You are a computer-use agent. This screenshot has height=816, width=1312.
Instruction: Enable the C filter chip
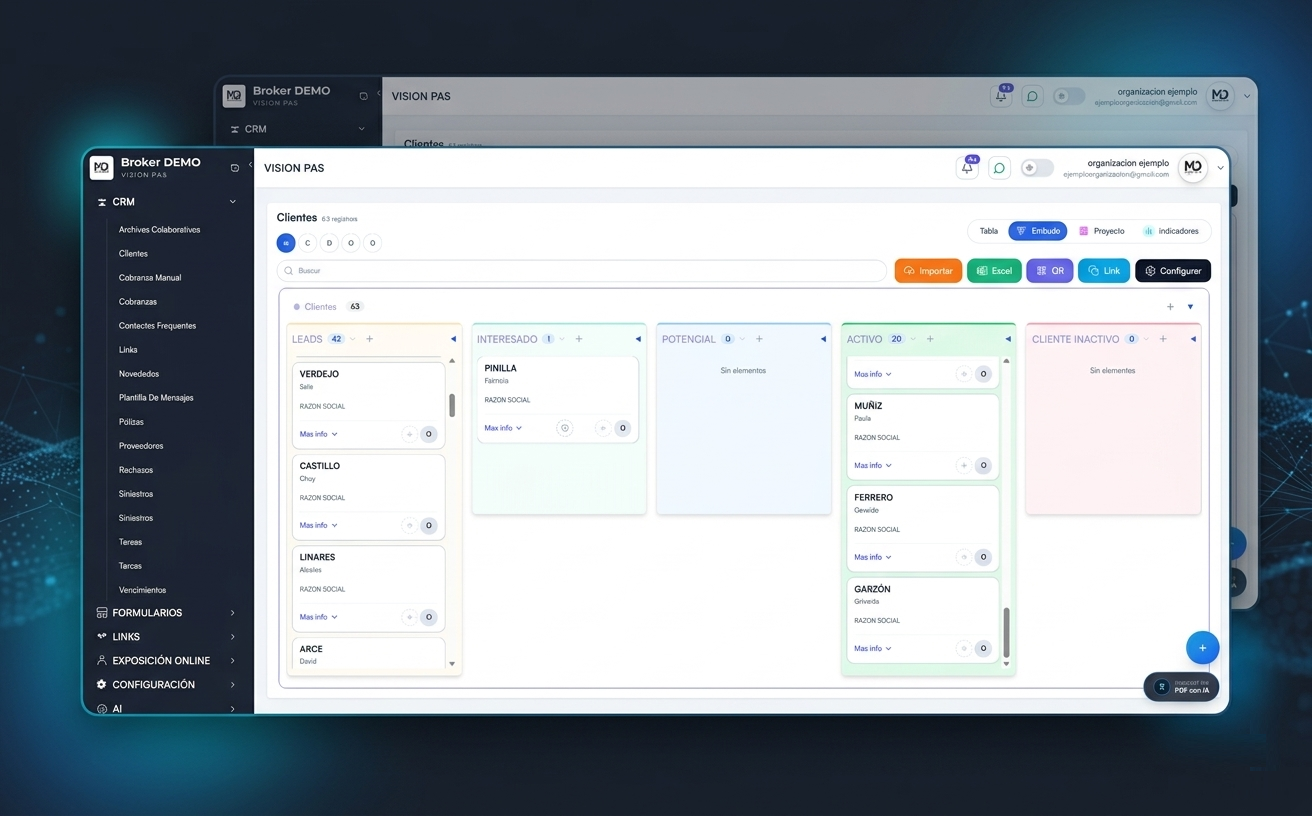[306, 243]
